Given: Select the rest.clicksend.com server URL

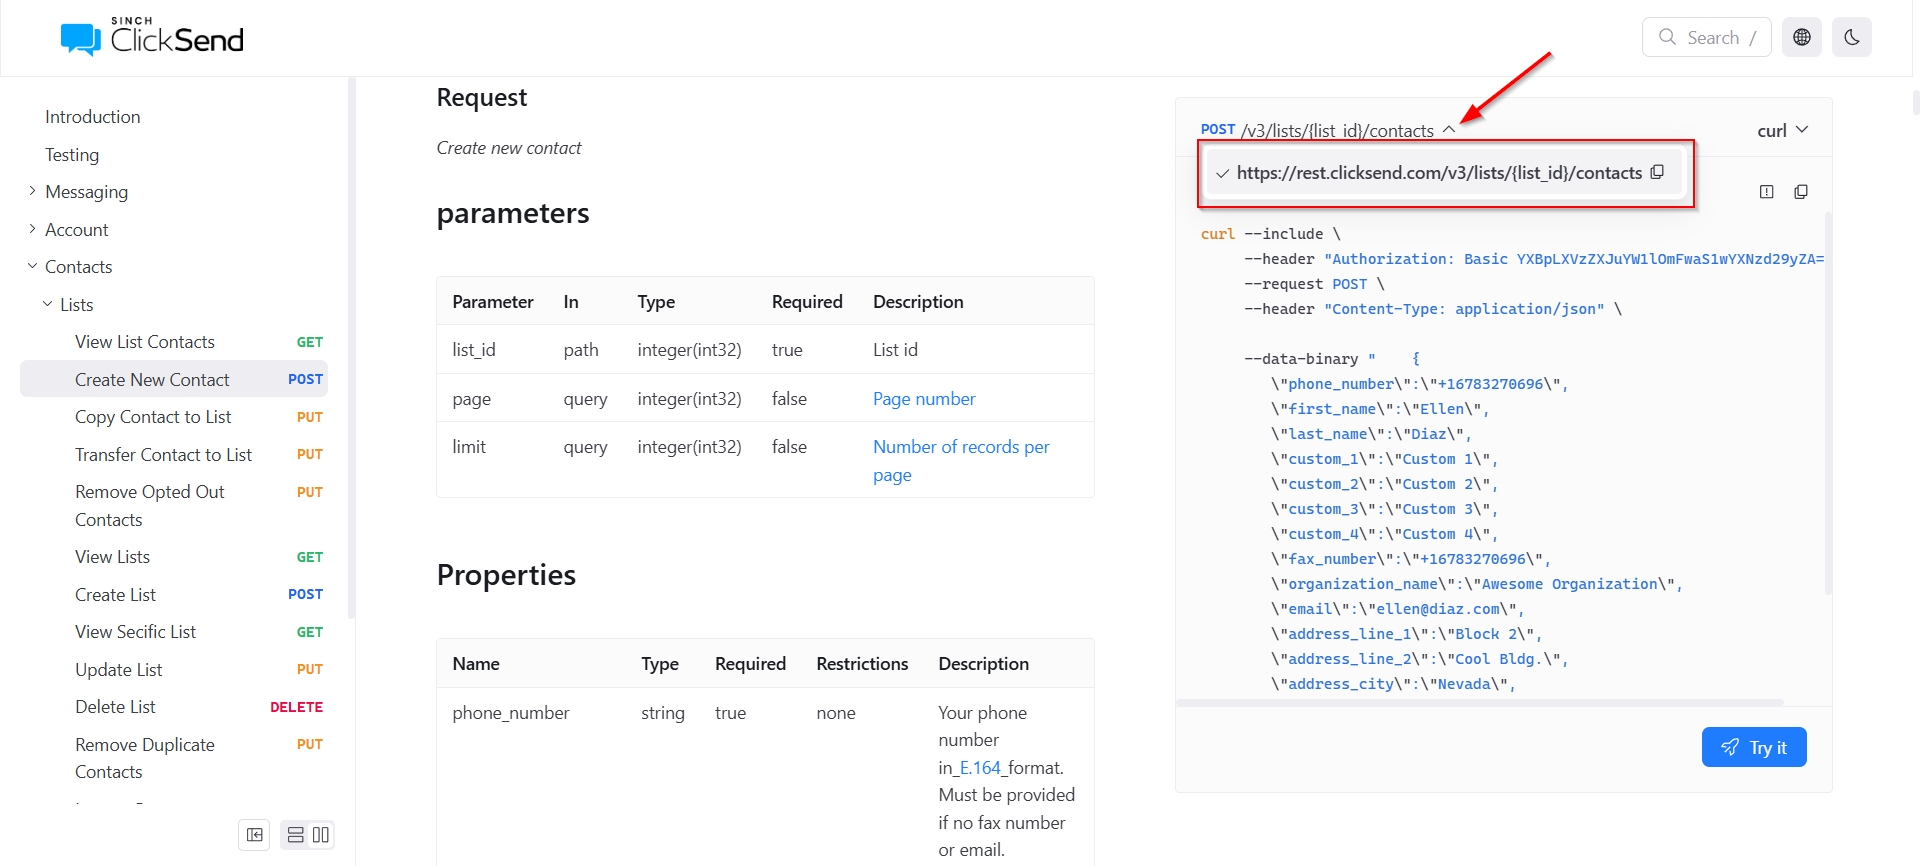Looking at the screenshot, I should [x=1446, y=173].
